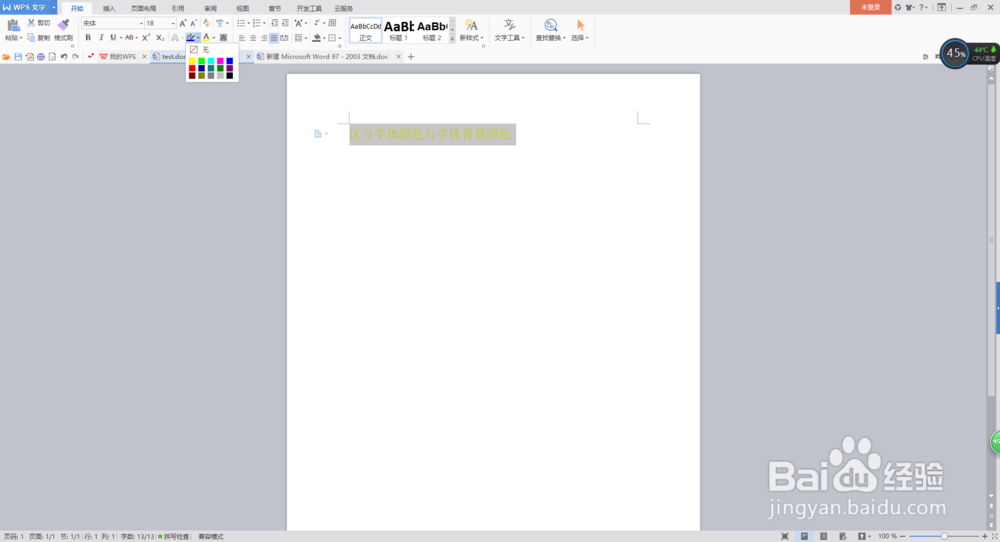This screenshot has width=1000, height=542.
Task: Click the open folder quick-access icon
Action: (6, 57)
